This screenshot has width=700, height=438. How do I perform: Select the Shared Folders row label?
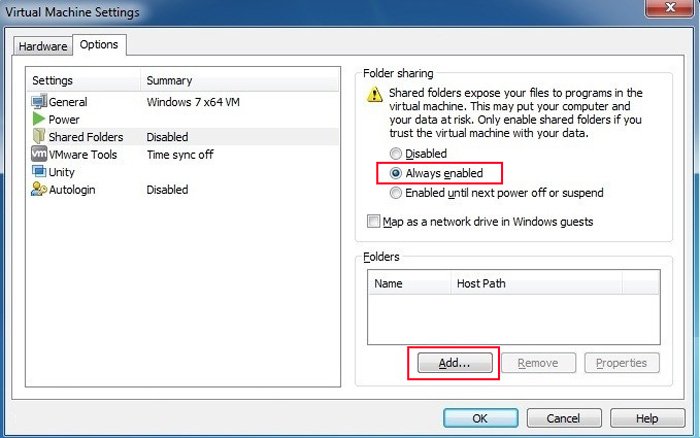pyautogui.click(x=86, y=137)
